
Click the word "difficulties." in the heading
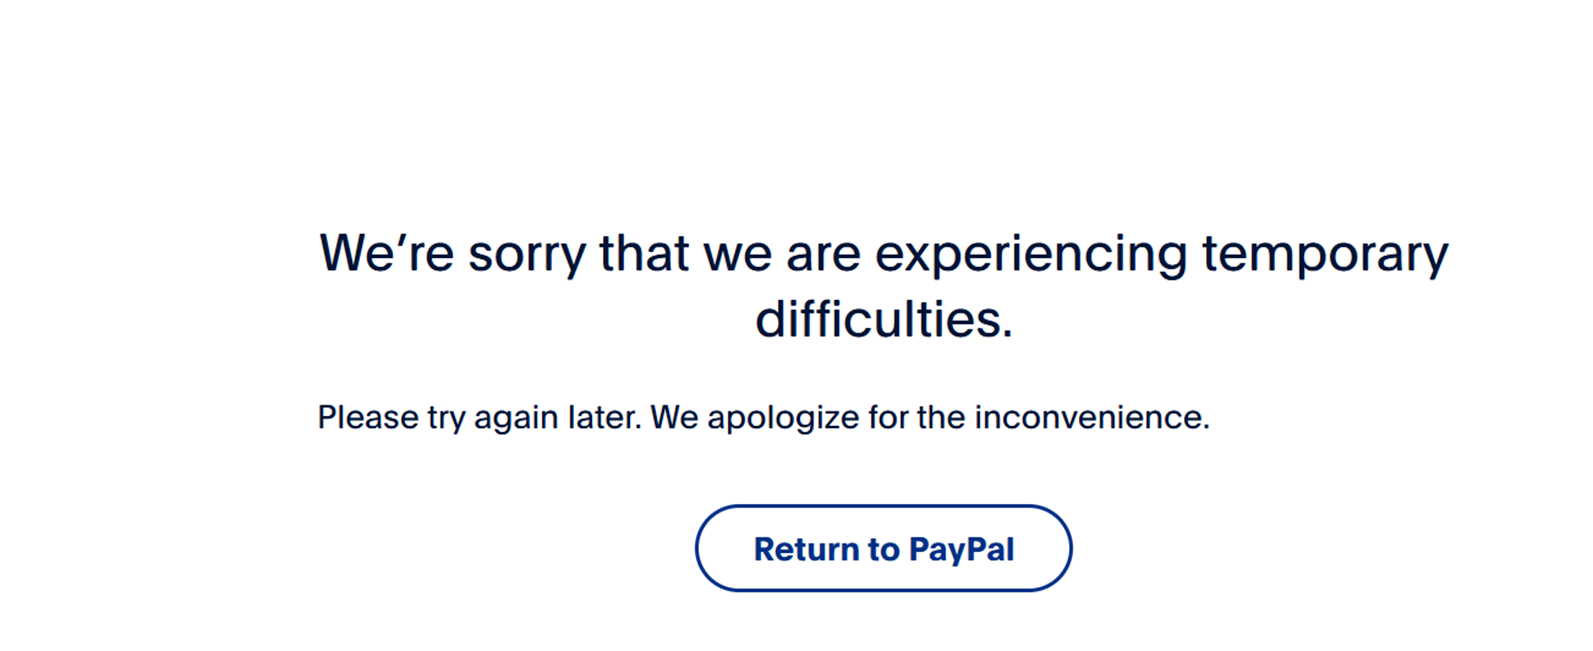pyautogui.click(x=884, y=320)
